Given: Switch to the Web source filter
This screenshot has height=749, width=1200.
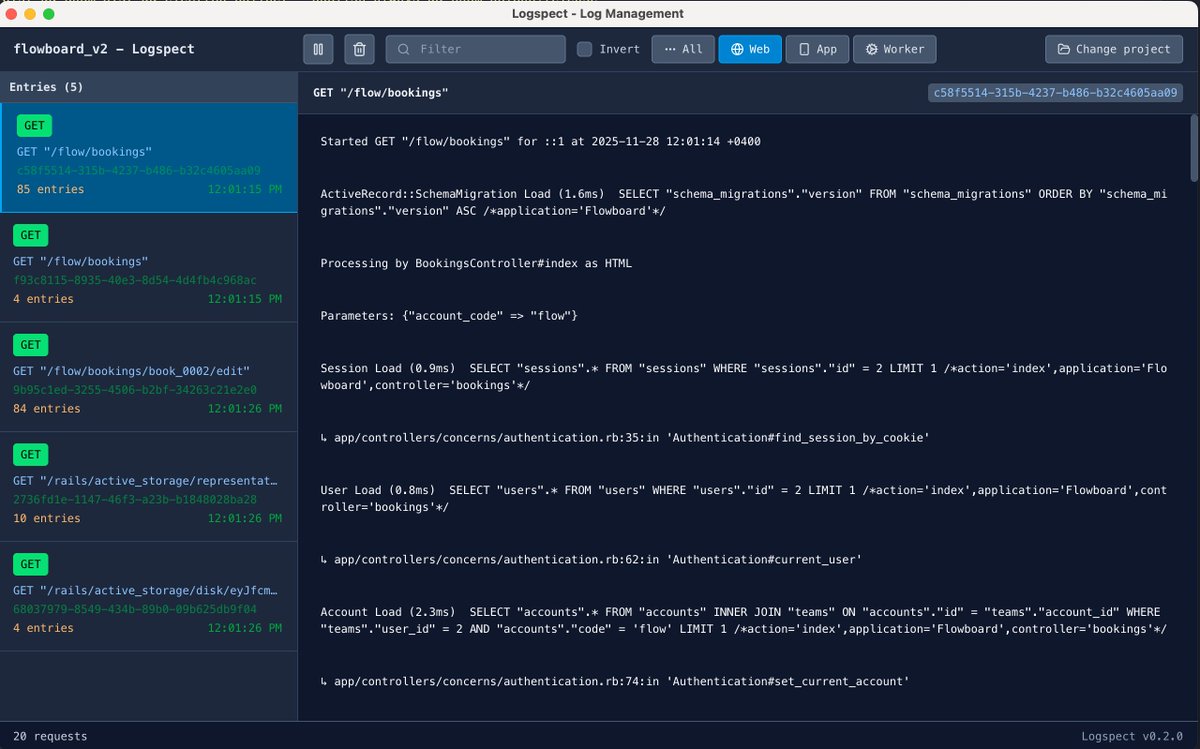Looking at the screenshot, I should (750, 49).
